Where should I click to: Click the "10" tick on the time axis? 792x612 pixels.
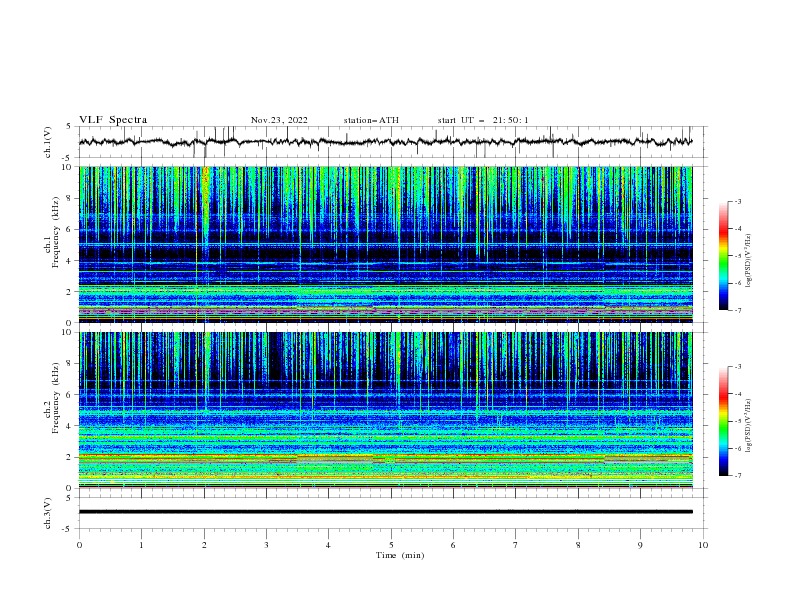[x=703, y=545]
